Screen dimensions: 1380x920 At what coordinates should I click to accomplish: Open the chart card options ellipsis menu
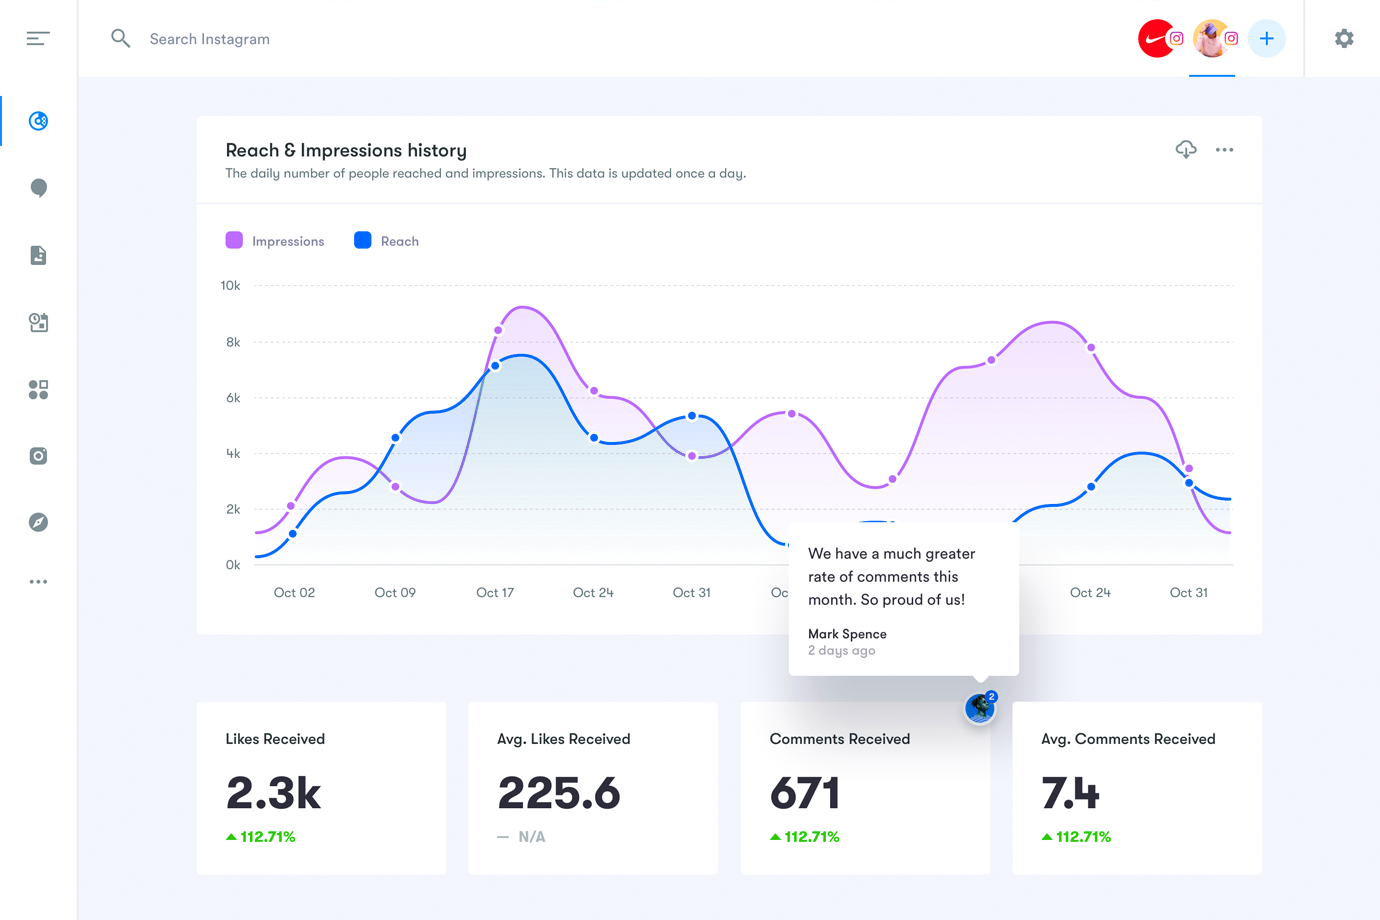pos(1224,150)
